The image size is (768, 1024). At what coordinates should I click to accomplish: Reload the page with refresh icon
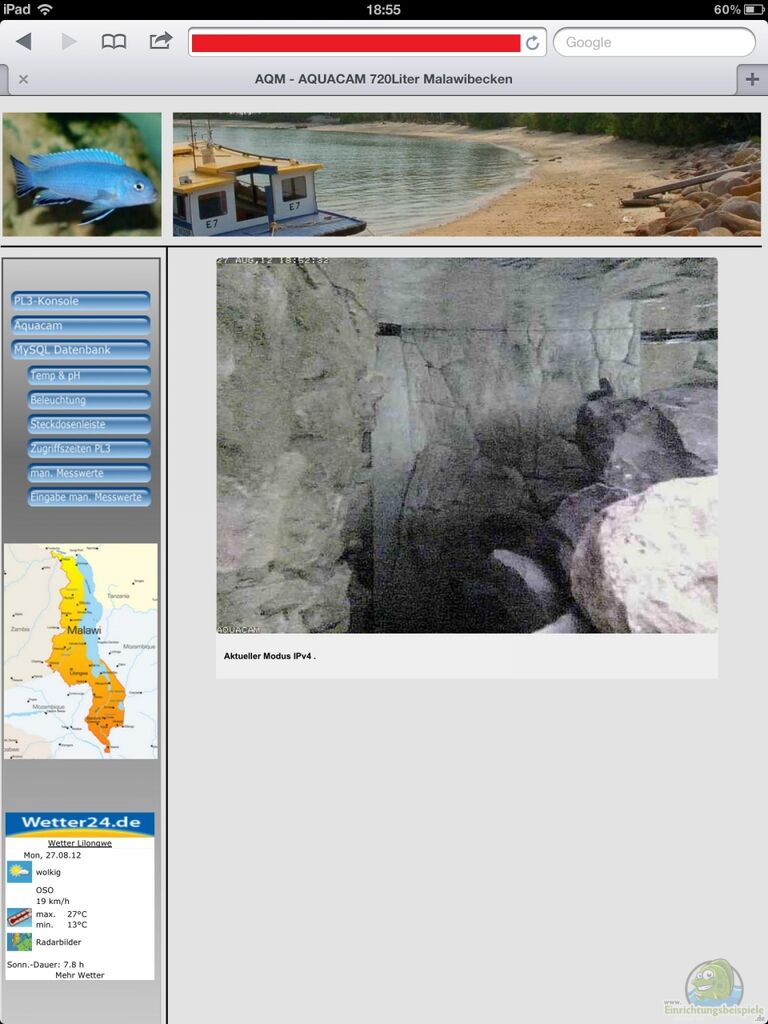point(532,43)
